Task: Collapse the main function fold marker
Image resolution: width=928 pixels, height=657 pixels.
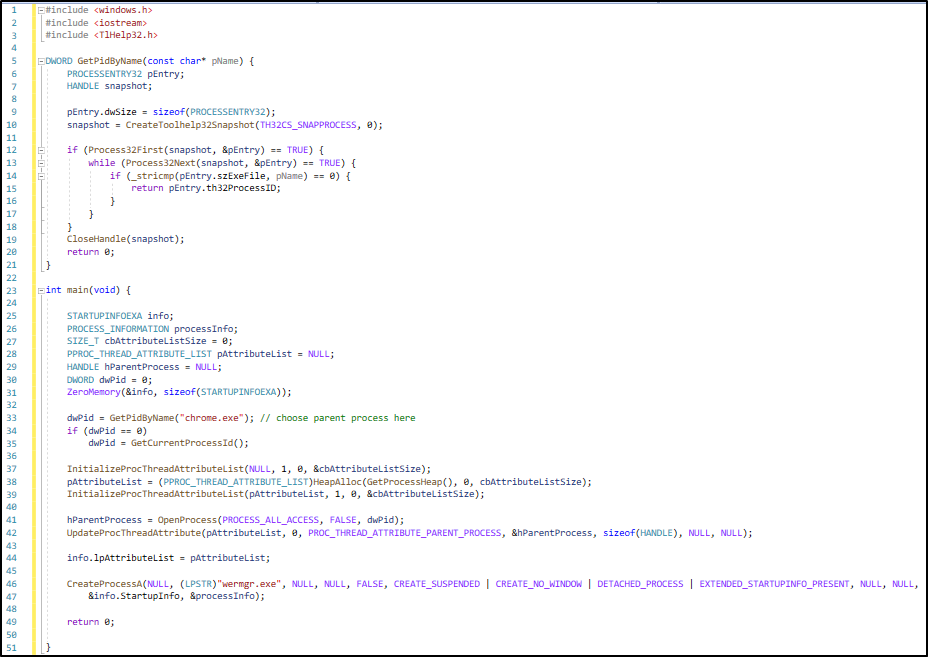Action: tap(41, 291)
